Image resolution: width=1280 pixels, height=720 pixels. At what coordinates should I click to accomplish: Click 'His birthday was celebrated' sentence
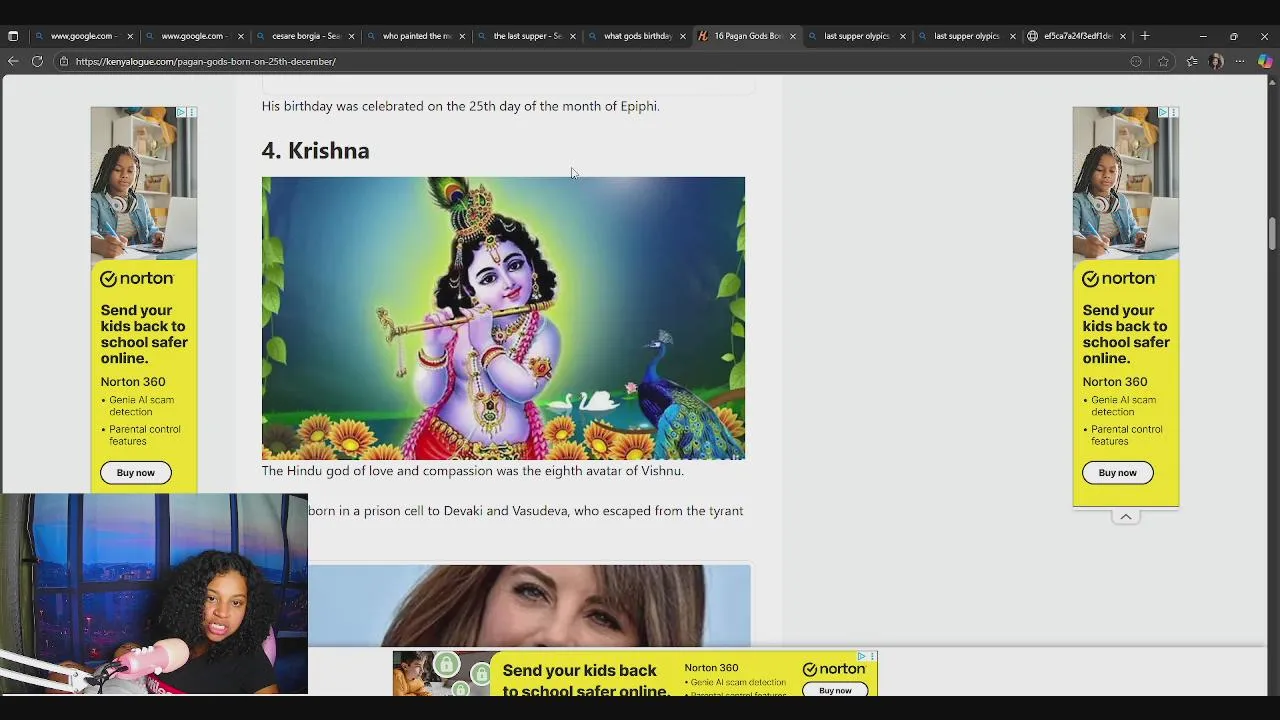pyautogui.click(x=460, y=106)
